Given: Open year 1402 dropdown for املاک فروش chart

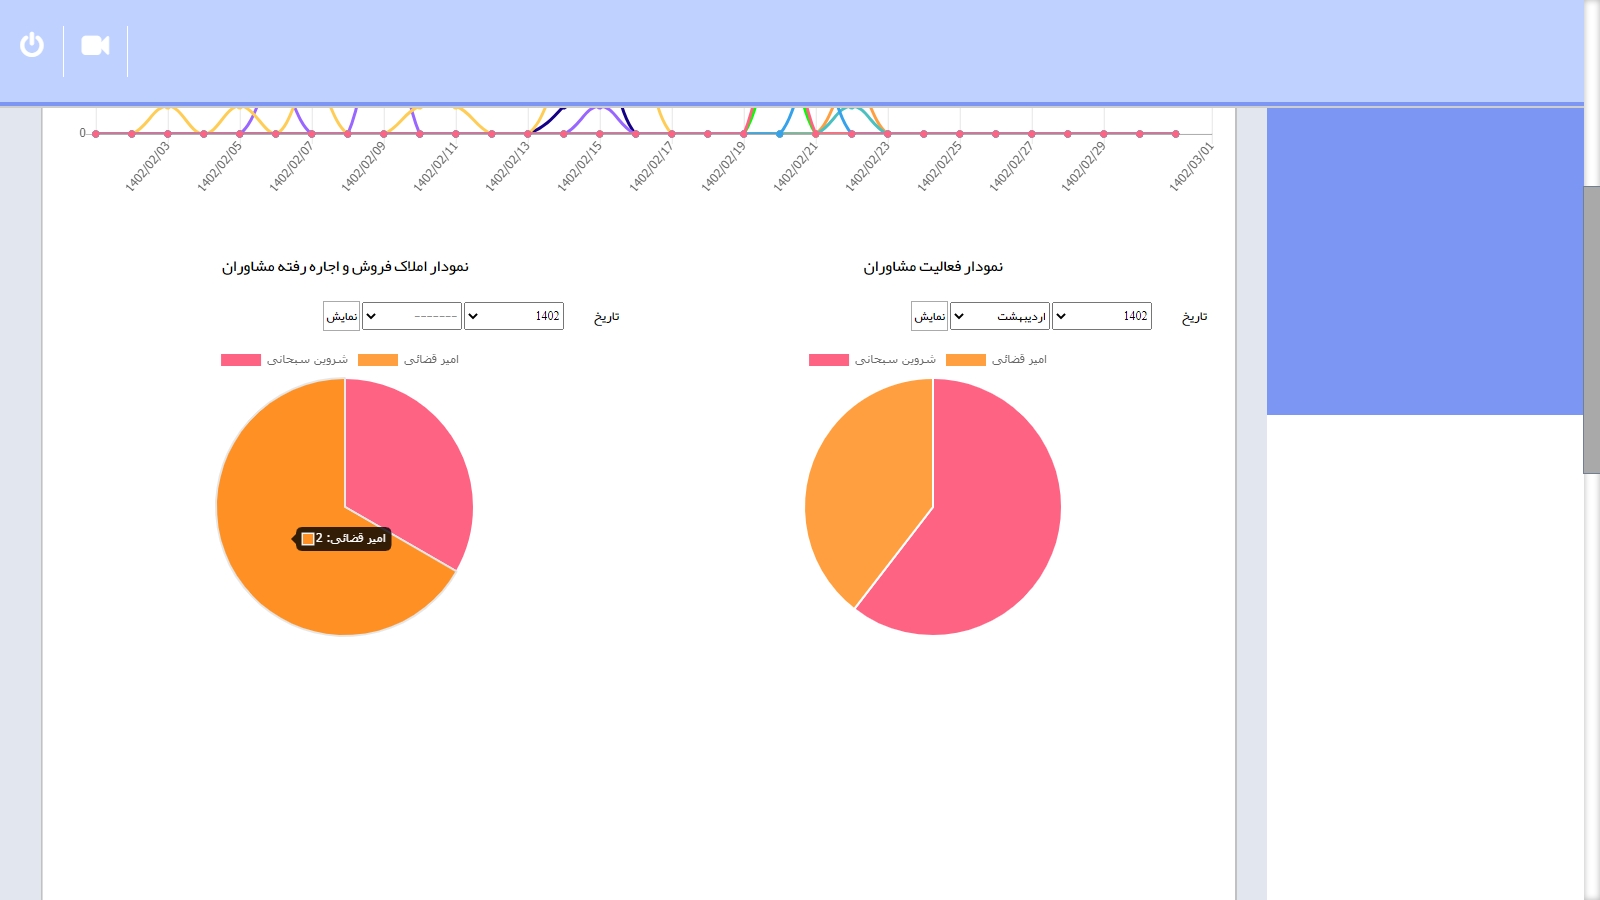Looking at the screenshot, I should click(x=513, y=316).
